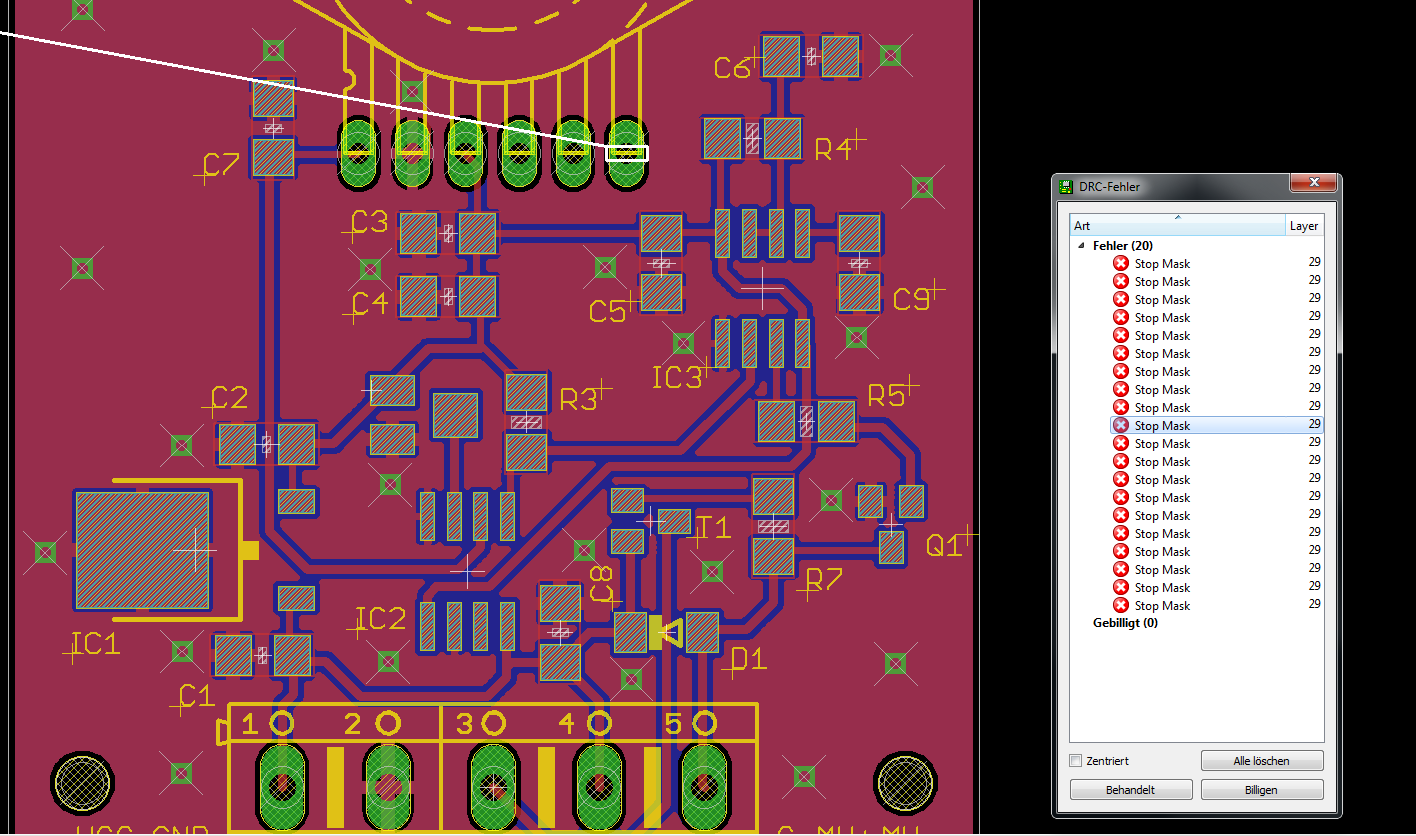
Task: Click the white DRC error marker rectangle
Action: point(627,153)
